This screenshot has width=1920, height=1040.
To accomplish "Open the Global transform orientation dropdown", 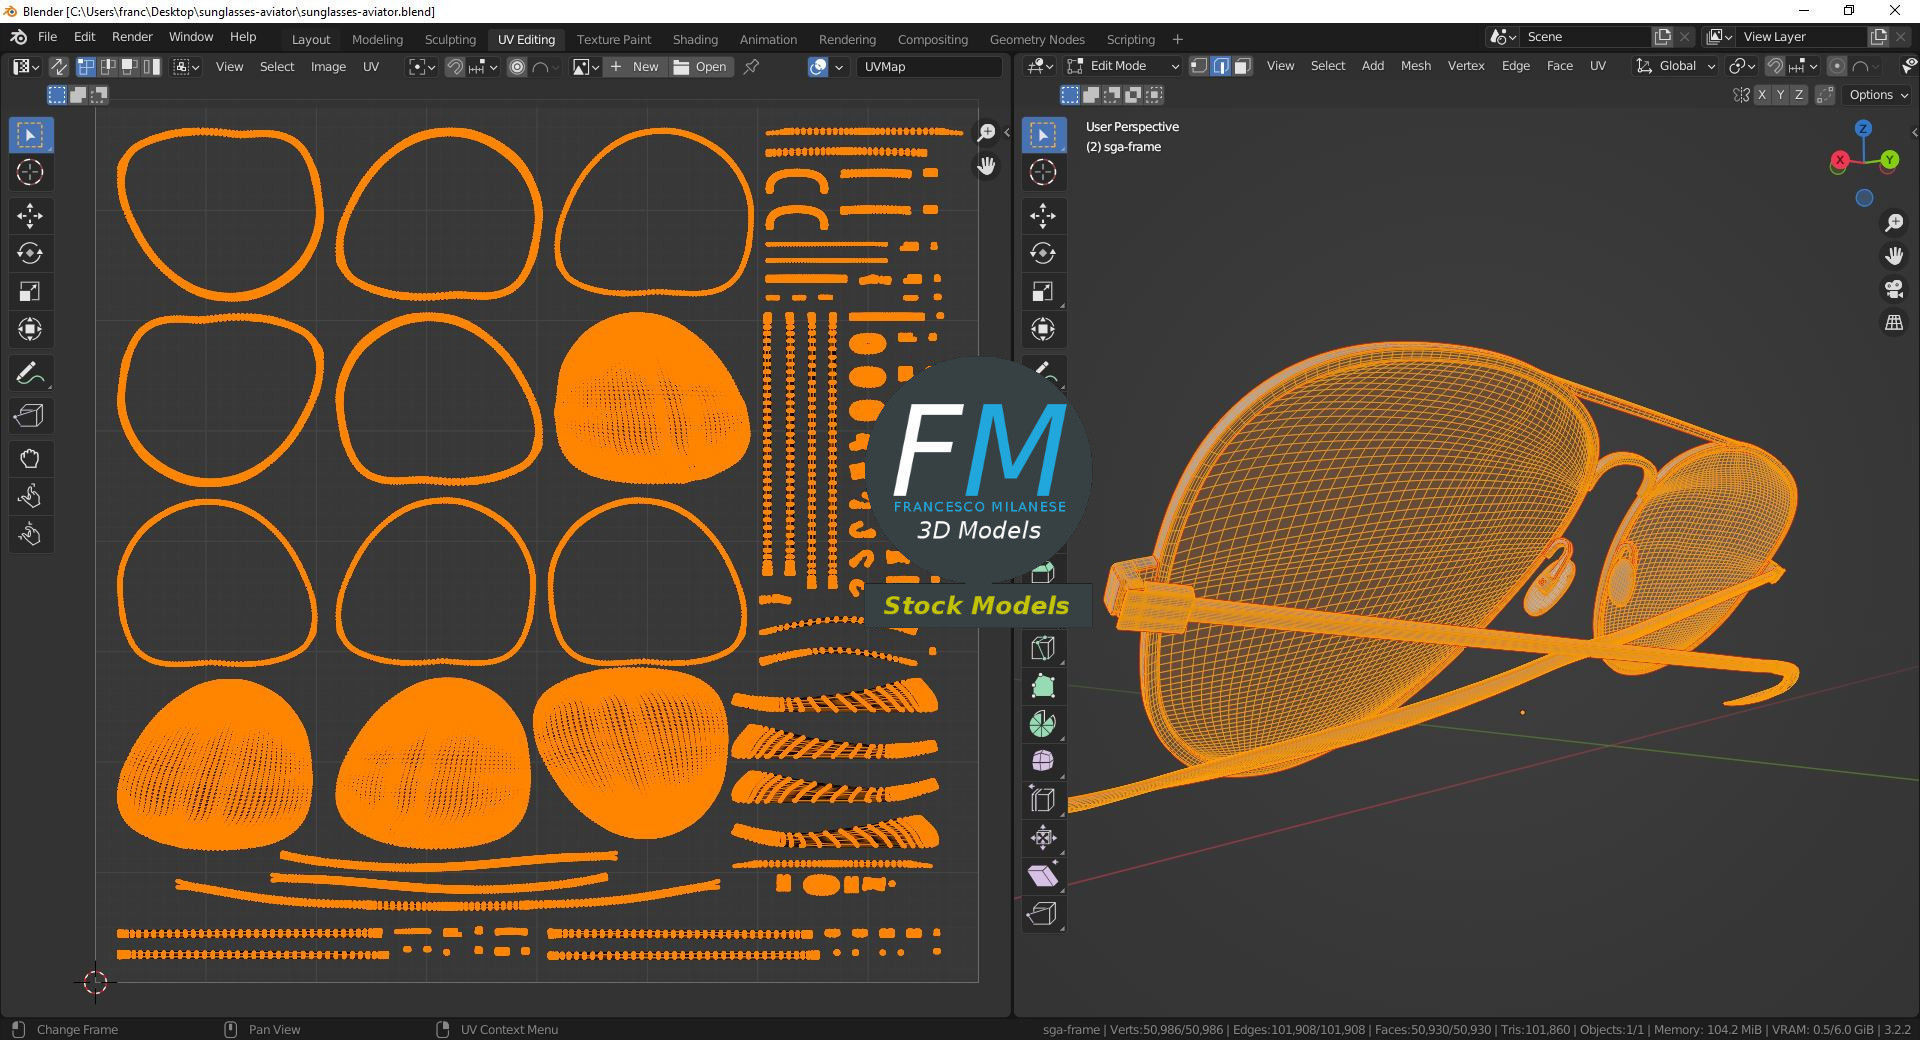I will pyautogui.click(x=1675, y=66).
